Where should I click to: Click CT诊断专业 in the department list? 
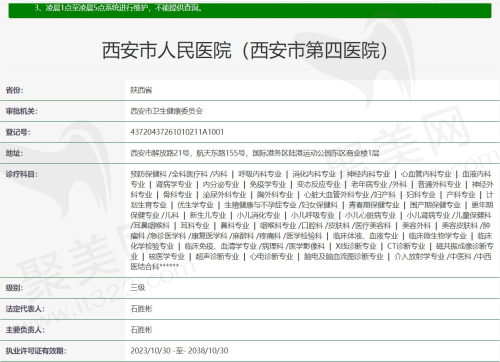pos(406,246)
